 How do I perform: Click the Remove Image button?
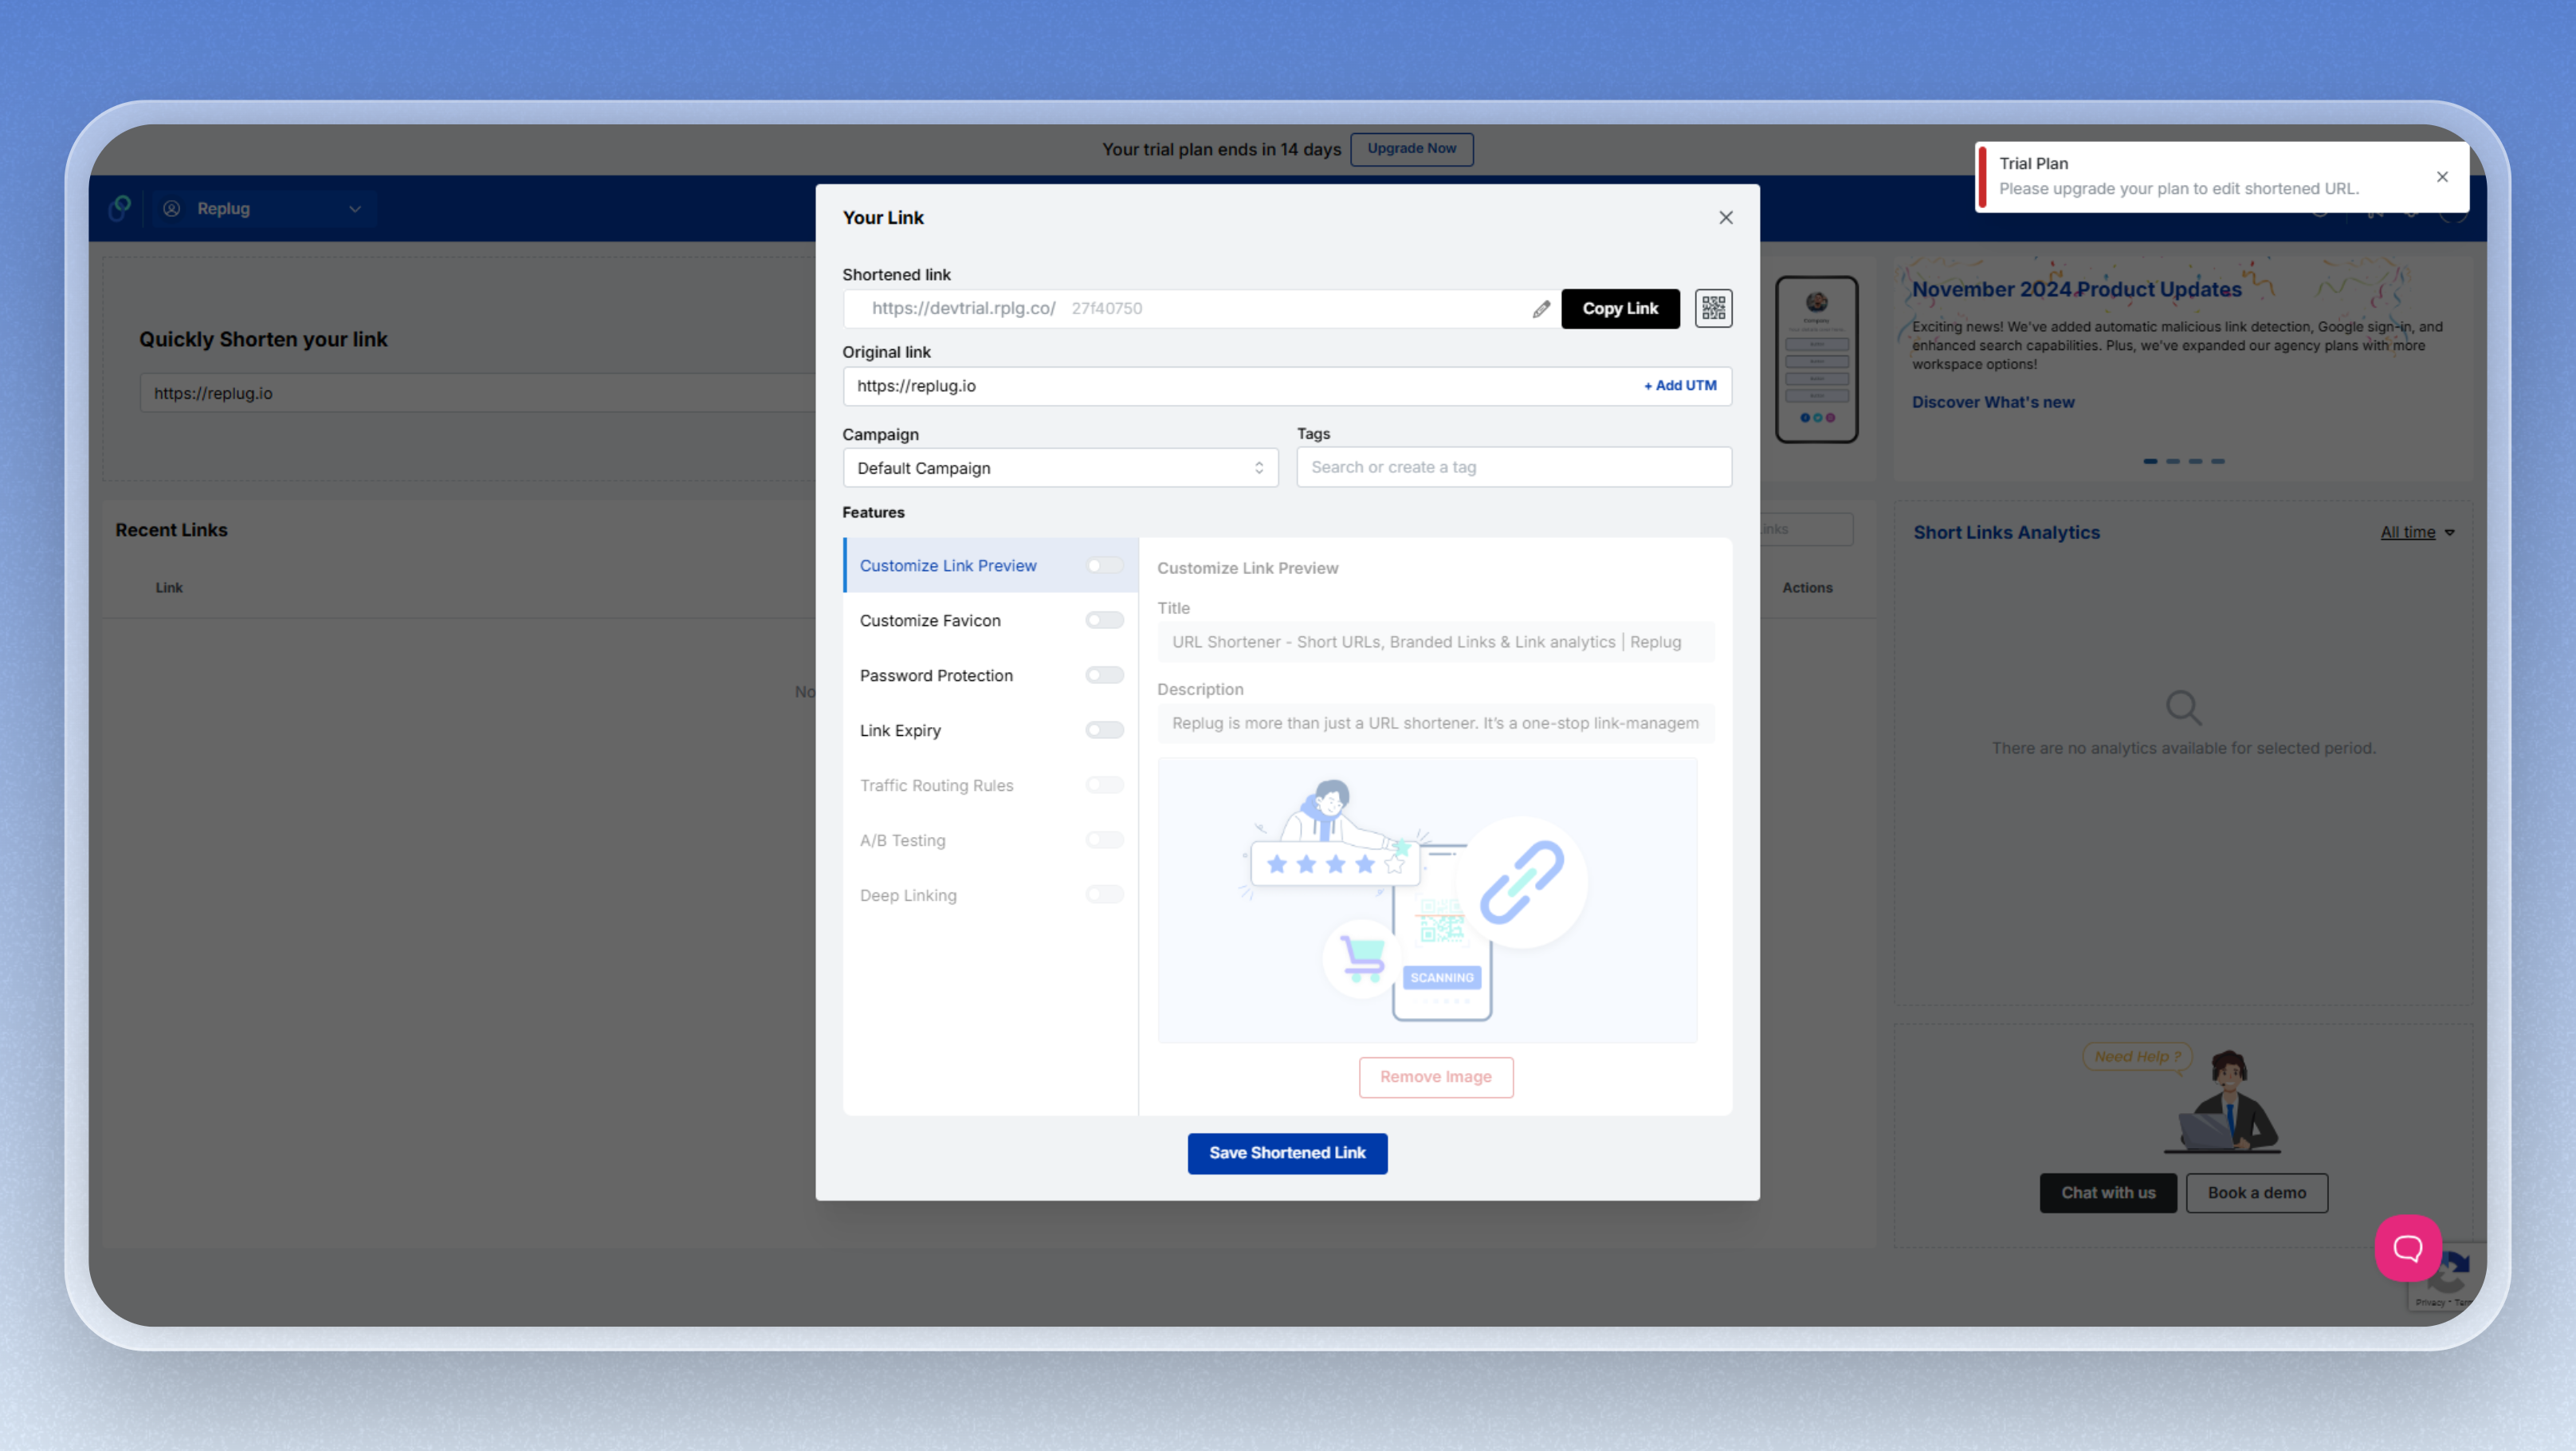coord(1435,1077)
